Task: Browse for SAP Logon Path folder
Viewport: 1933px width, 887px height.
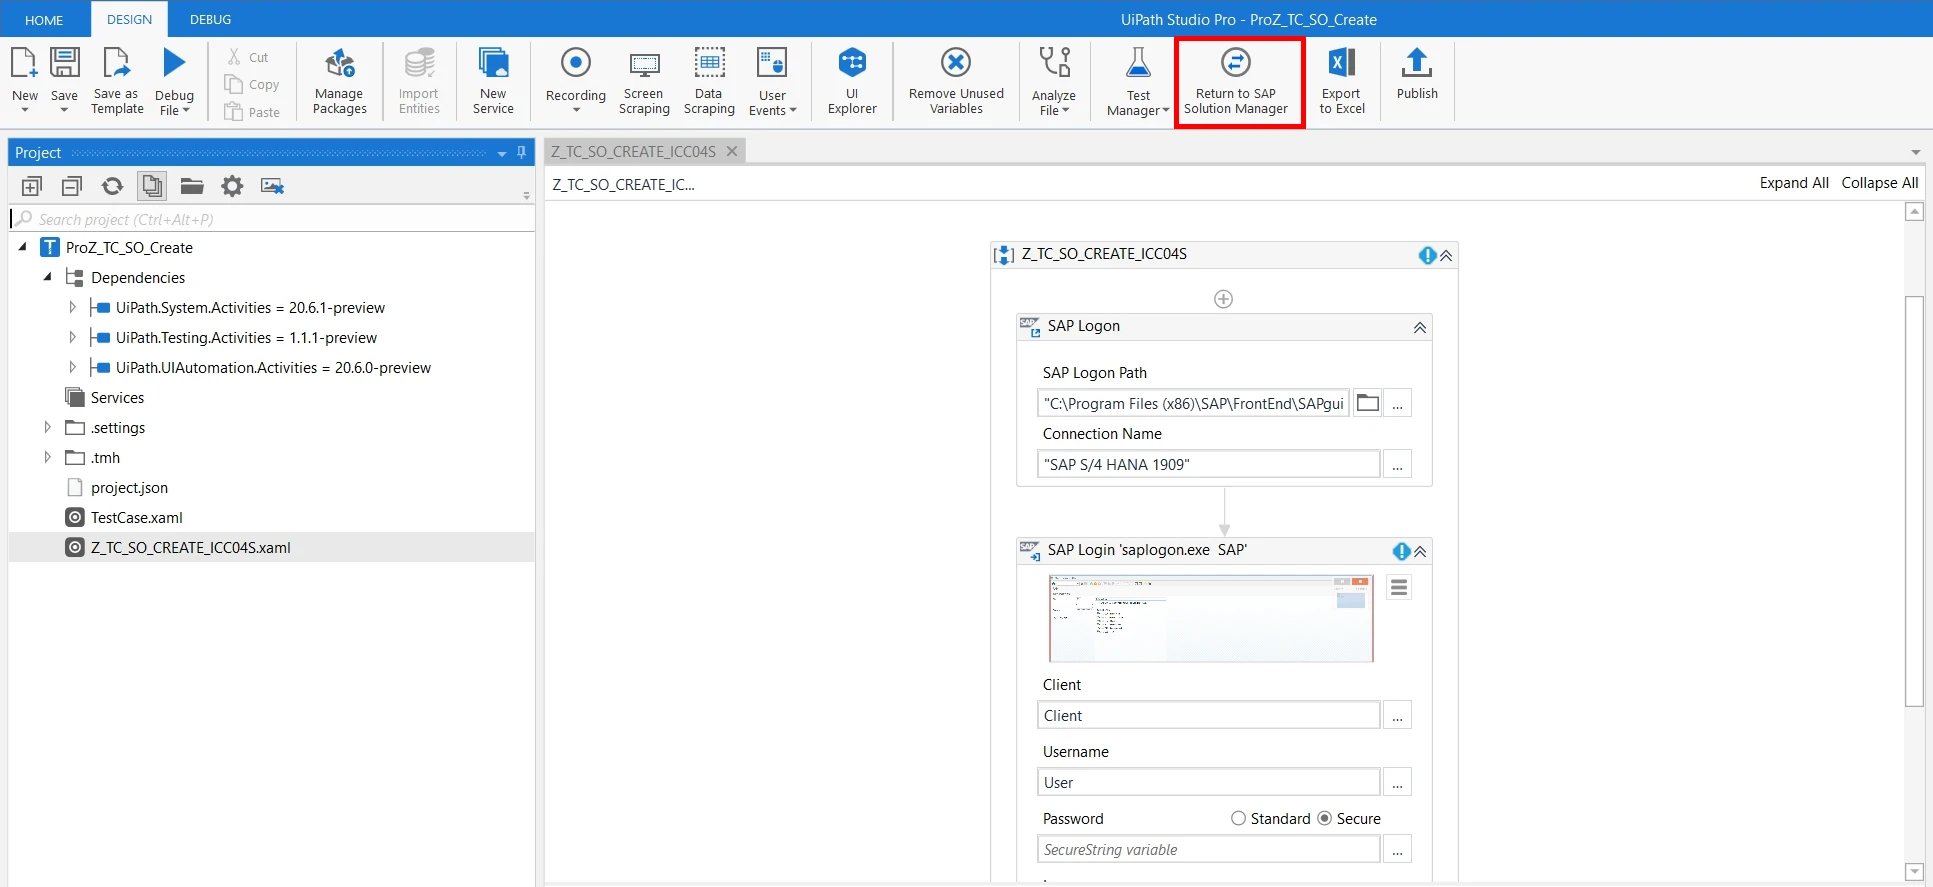Action: tap(1367, 403)
